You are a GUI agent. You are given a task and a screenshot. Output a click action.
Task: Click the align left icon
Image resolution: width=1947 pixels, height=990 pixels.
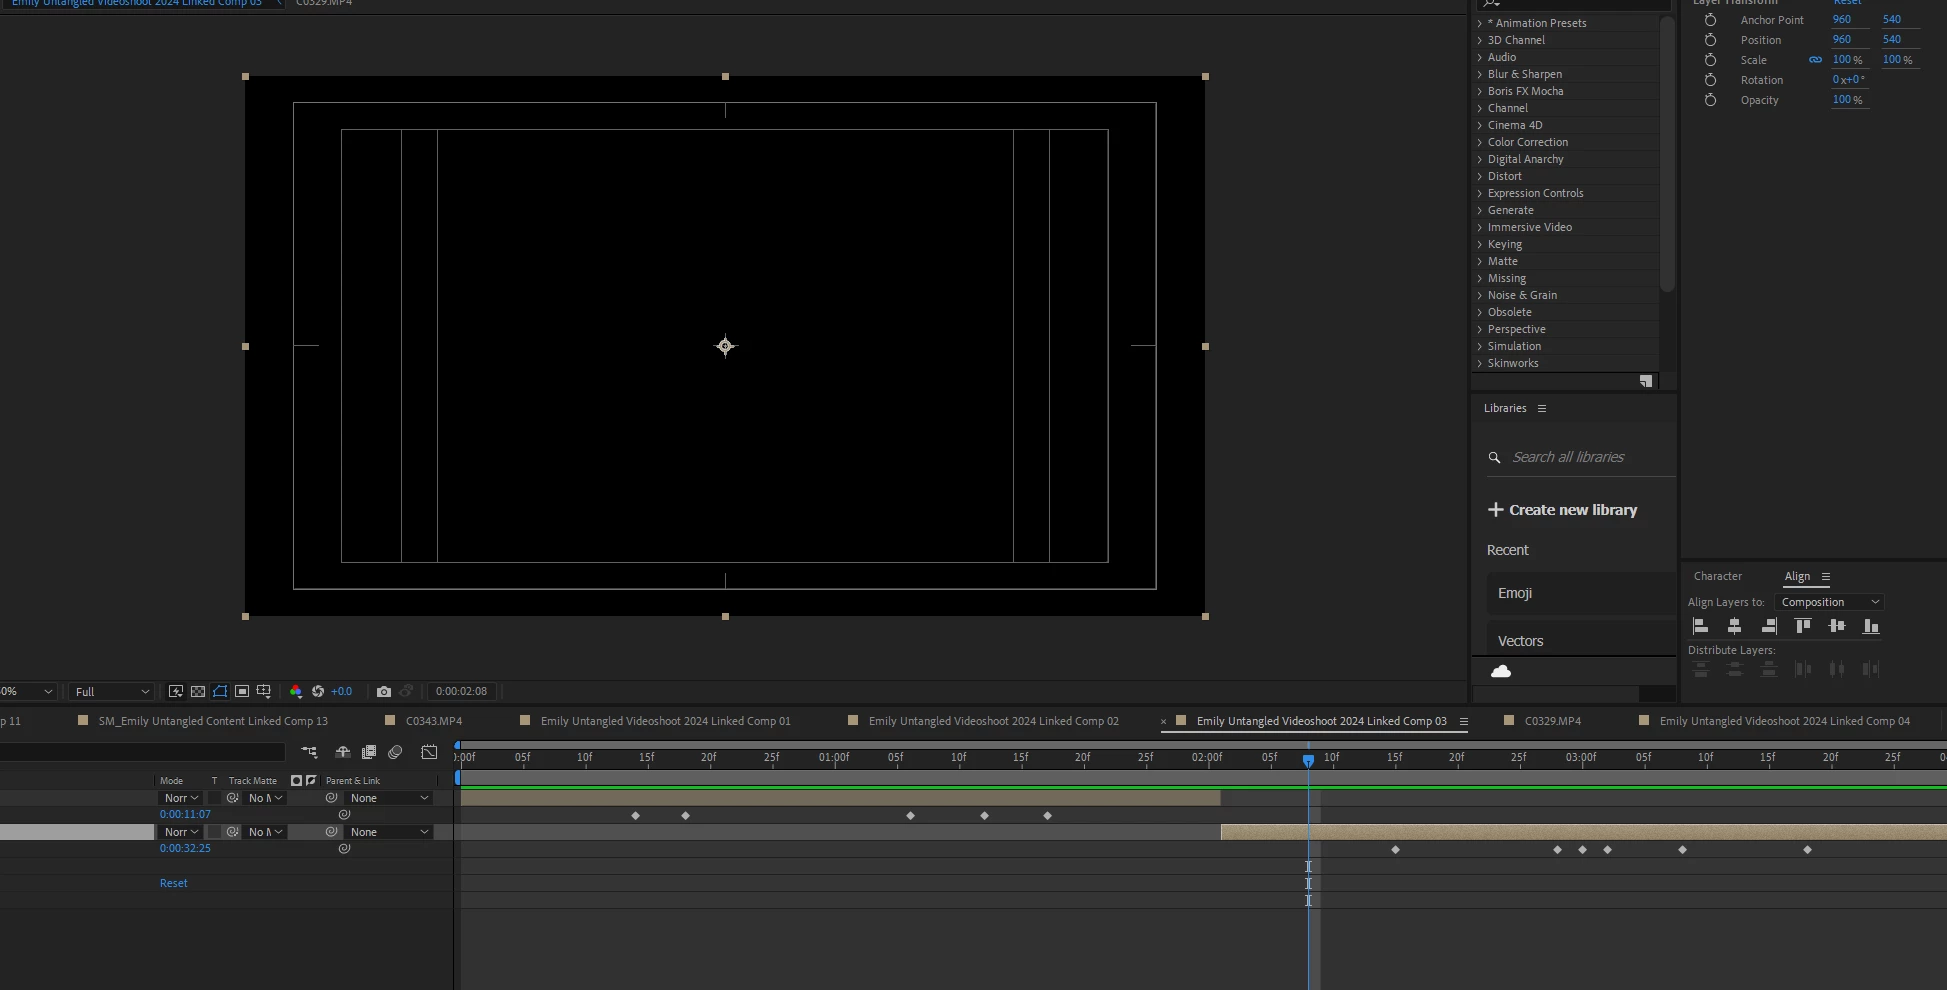coord(1700,626)
